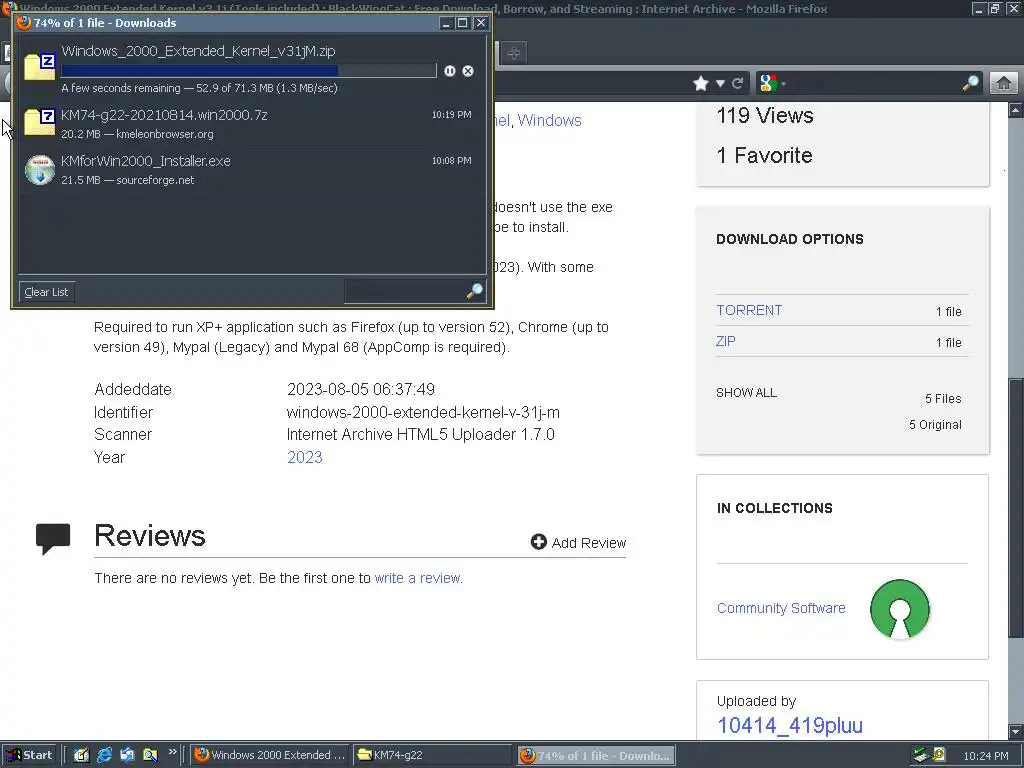
Task: Open the Windows topic link
Action: (549, 120)
